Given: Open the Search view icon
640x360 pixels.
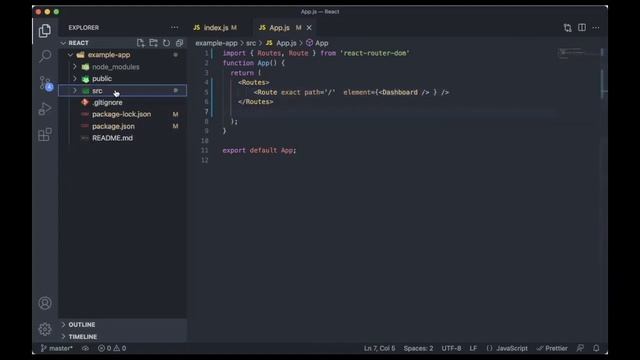Looking at the screenshot, I should click(45, 56).
